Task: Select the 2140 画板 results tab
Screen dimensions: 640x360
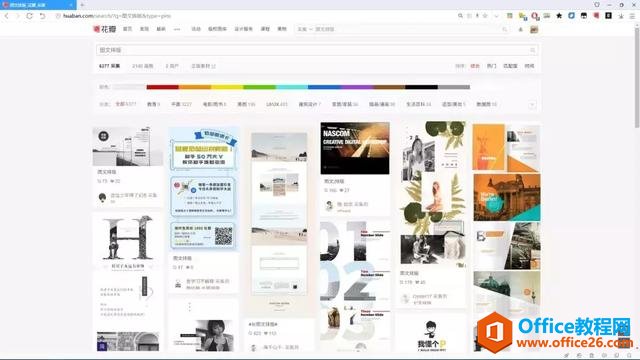Action: coord(142,66)
